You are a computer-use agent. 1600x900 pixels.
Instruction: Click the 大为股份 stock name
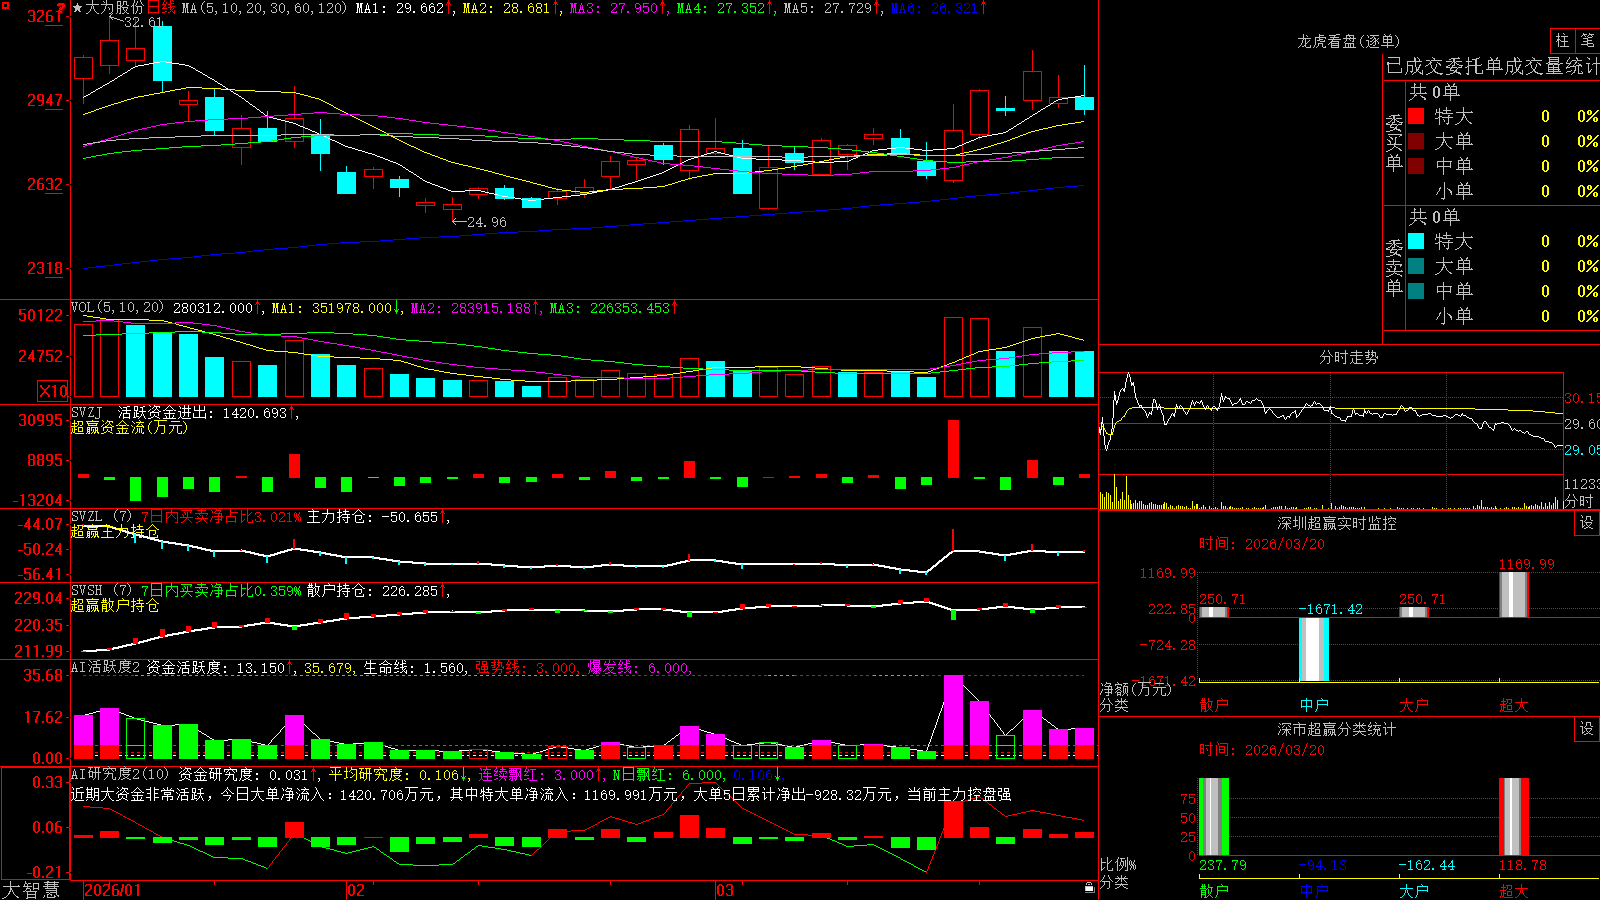pos(115,8)
